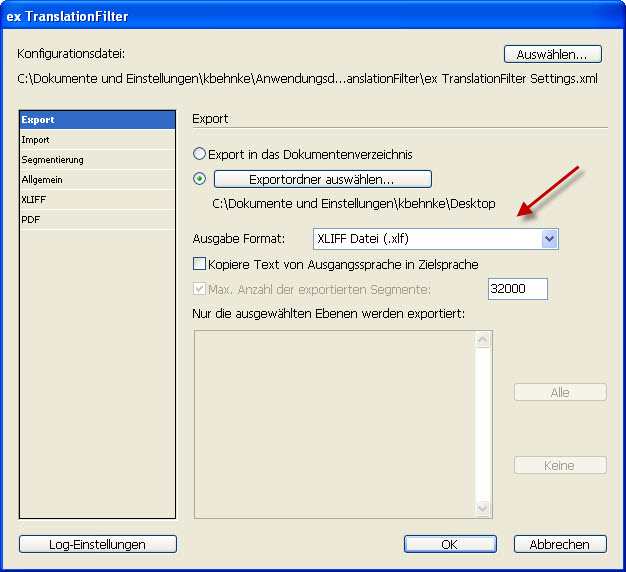The image size is (626, 572).
Task: Enable Kopiere Text von Ausgangssprache in Zielsprache
Action: [x=199, y=264]
